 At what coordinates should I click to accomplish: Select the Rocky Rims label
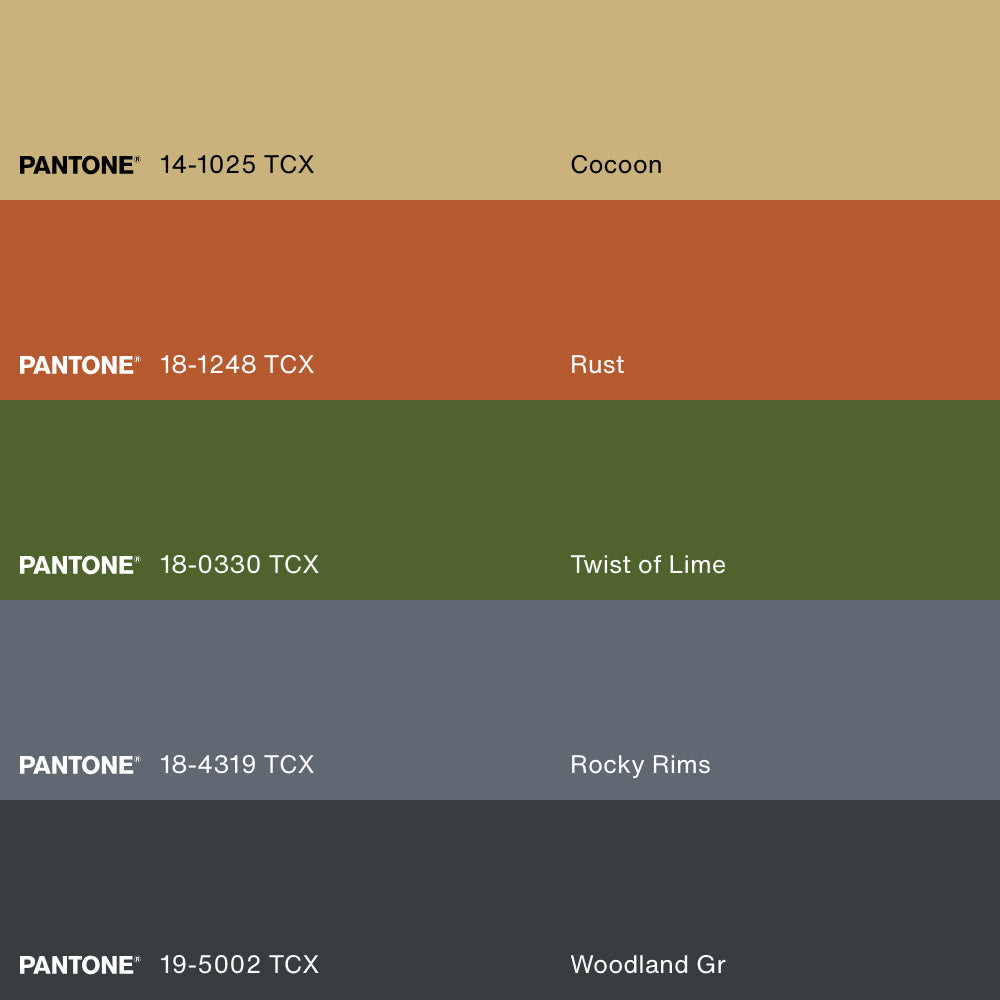click(x=640, y=765)
